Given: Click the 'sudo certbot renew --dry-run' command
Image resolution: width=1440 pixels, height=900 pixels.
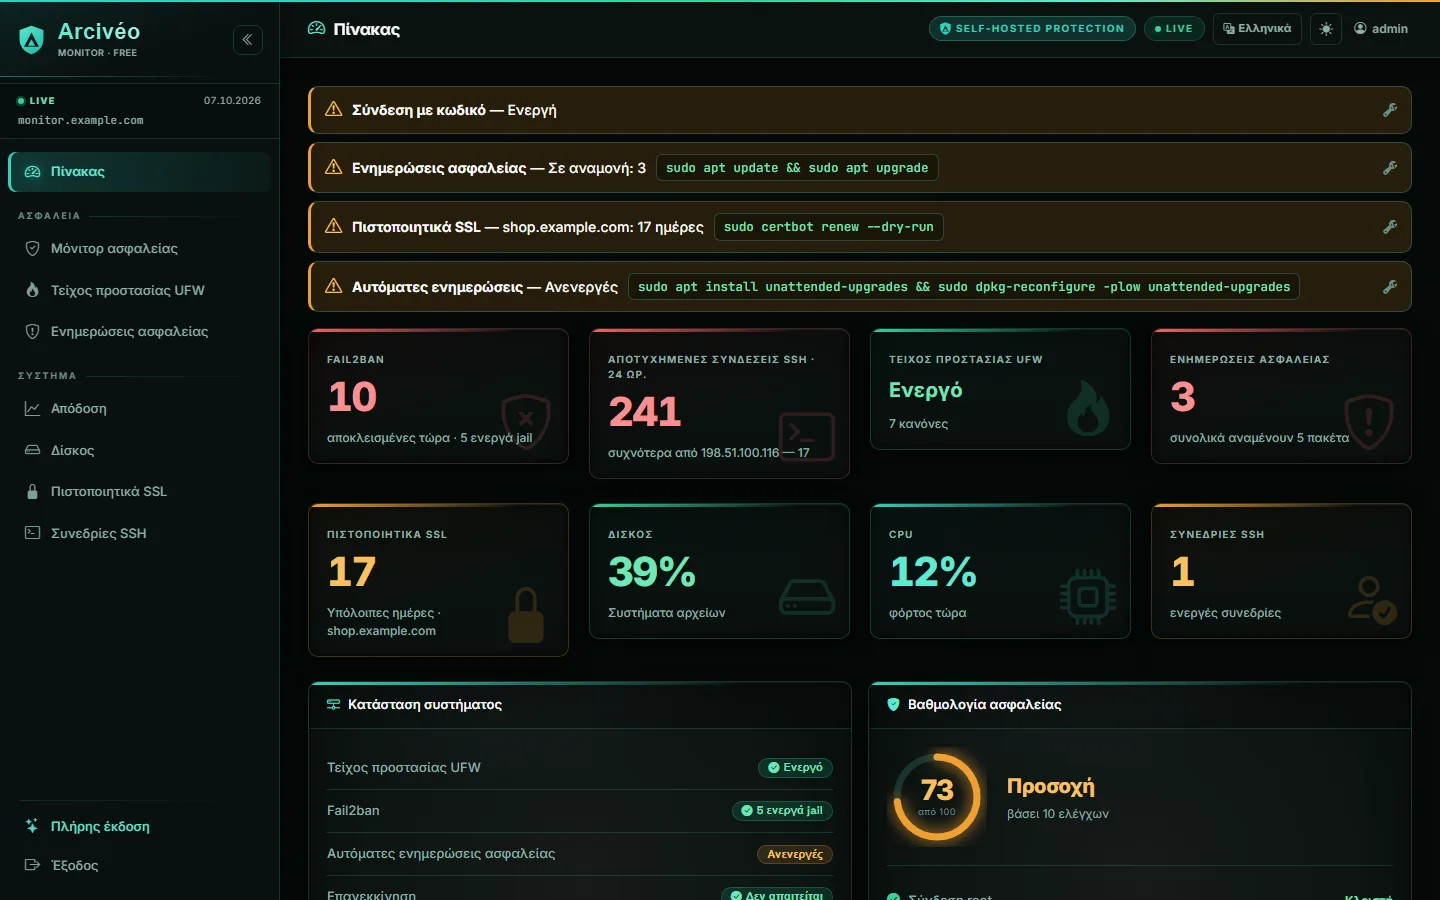Looking at the screenshot, I should (828, 227).
